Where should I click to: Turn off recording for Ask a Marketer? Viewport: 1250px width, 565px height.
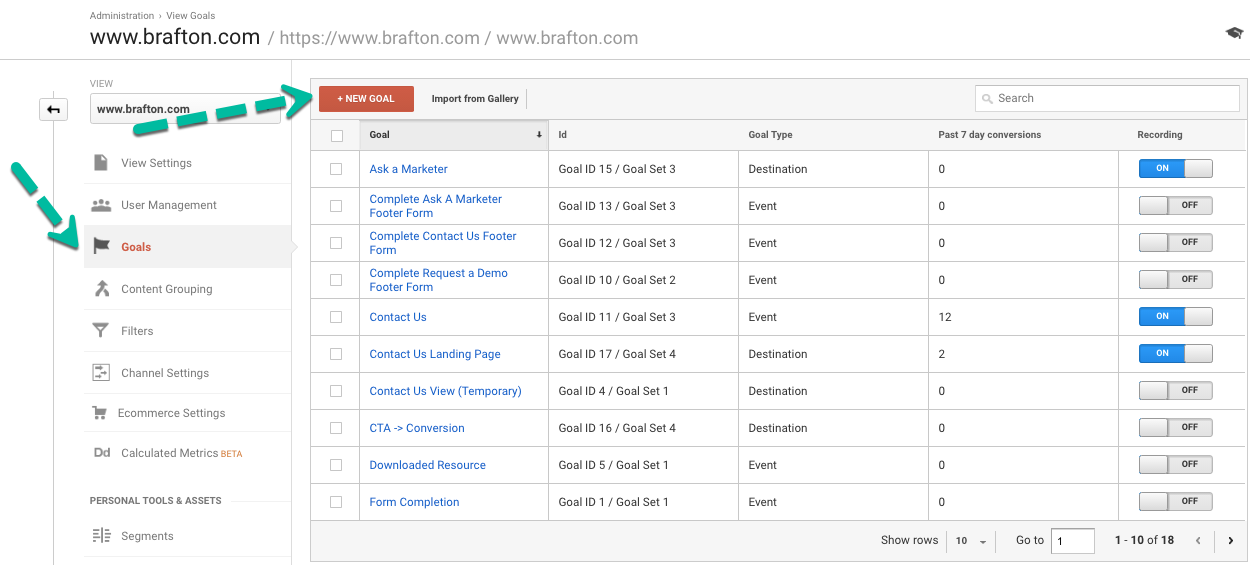click(x=1175, y=169)
